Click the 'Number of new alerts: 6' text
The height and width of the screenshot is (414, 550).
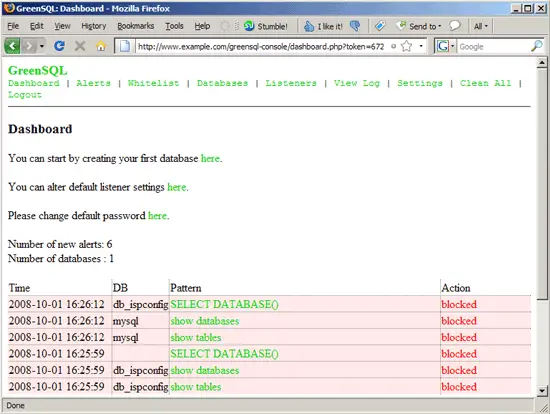[60, 244]
